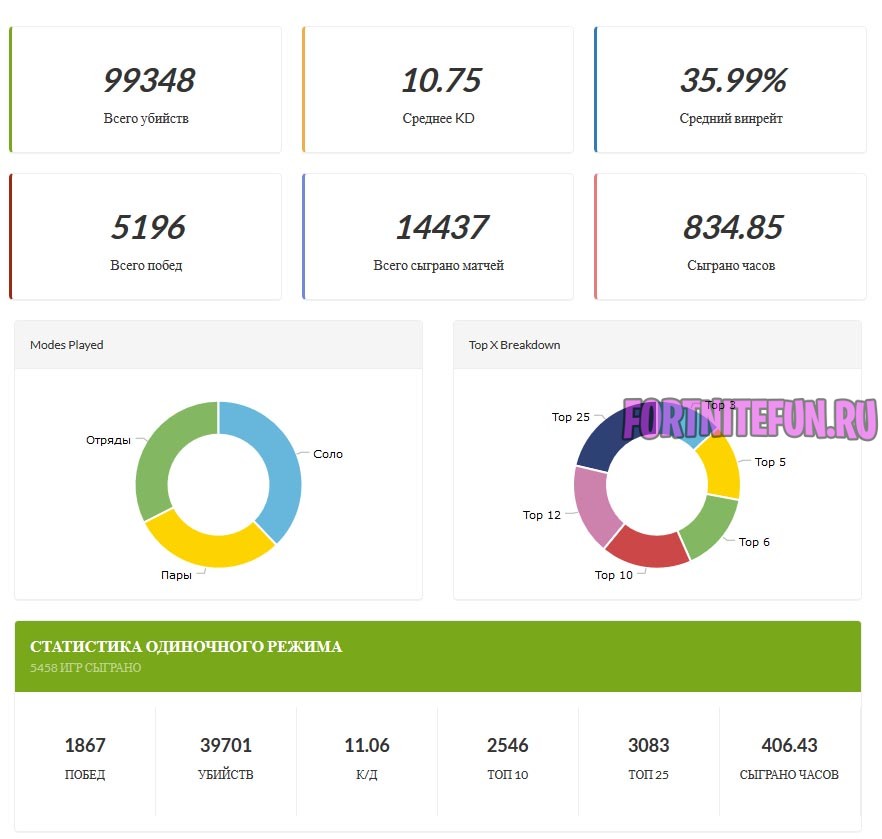Select the 1867 Побед solo stat
882x839 pixels.
click(x=85, y=758)
